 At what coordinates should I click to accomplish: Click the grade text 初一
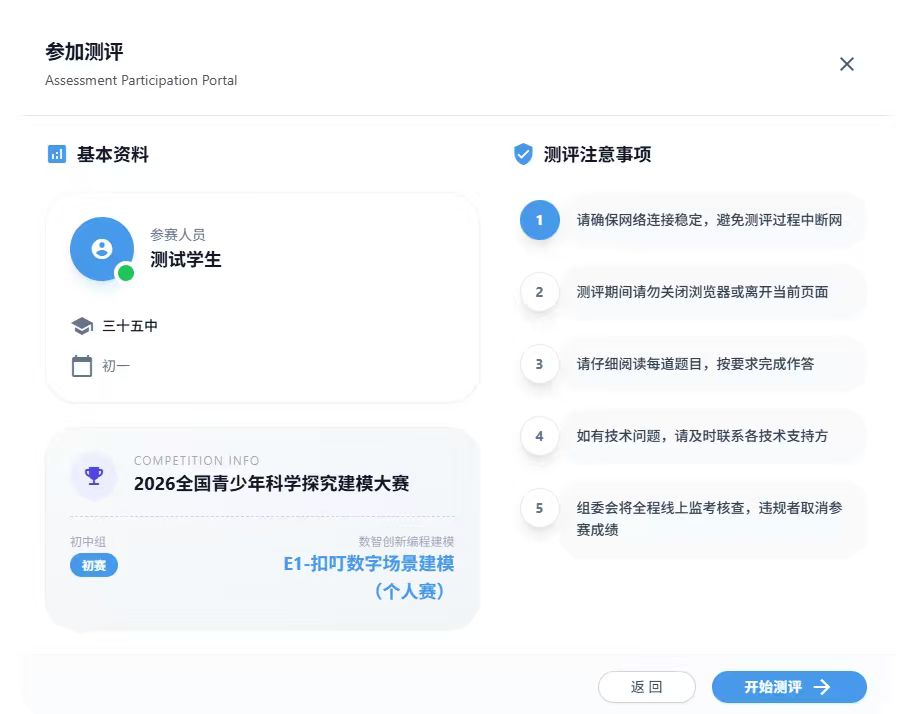tap(116, 366)
